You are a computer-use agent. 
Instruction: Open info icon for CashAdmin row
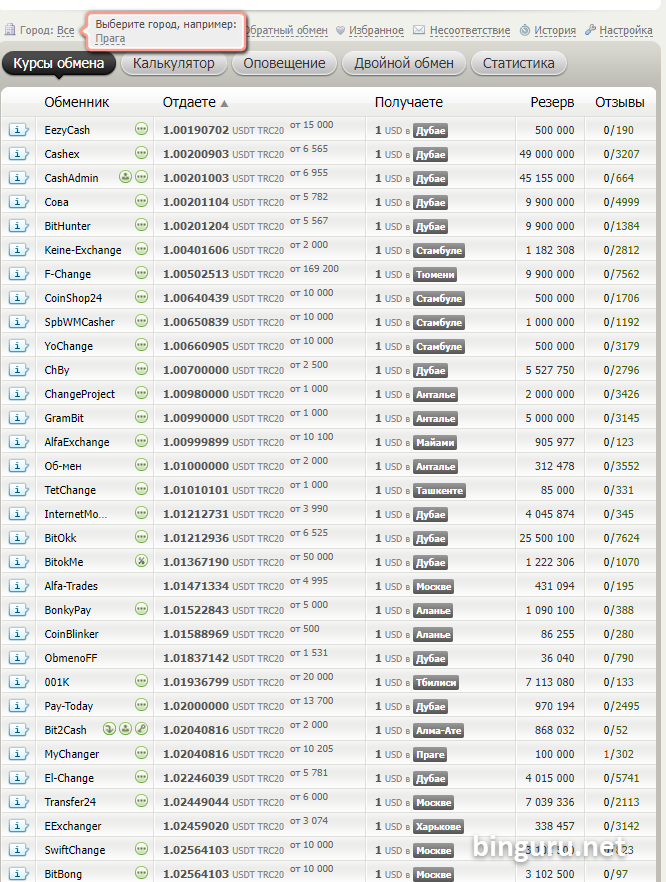(x=18, y=178)
